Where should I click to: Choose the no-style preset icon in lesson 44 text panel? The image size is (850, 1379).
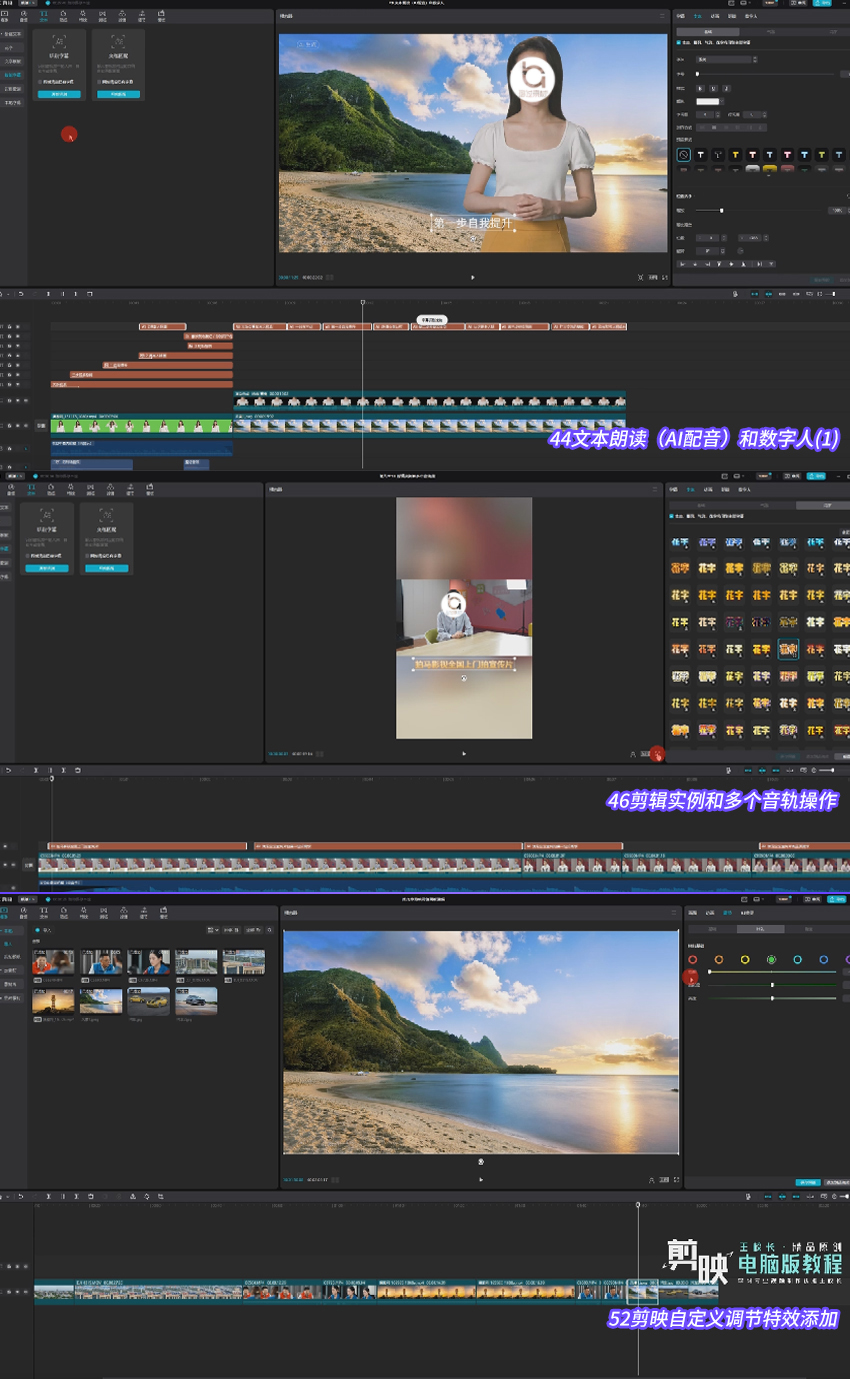683,155
